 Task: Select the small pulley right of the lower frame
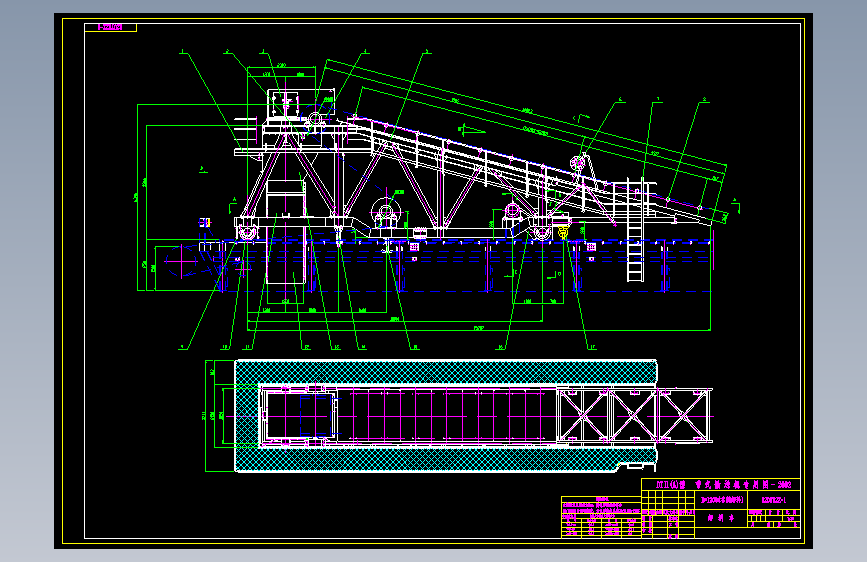coord(512,211)
